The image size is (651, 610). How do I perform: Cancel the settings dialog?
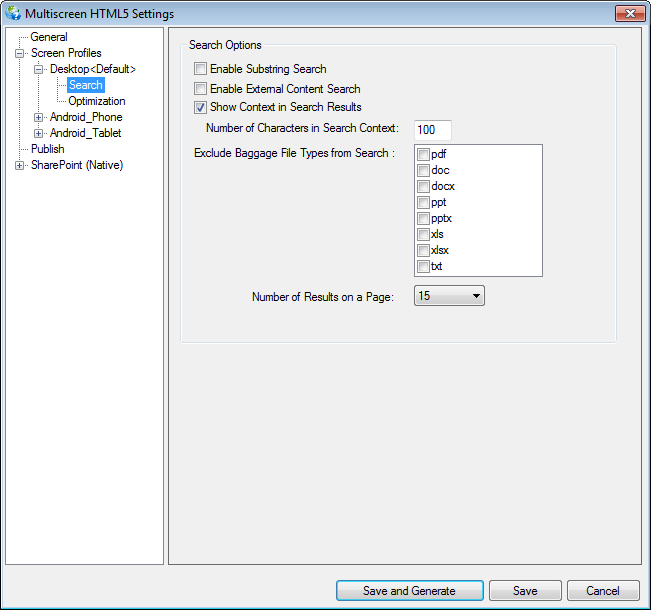point(603,591)
